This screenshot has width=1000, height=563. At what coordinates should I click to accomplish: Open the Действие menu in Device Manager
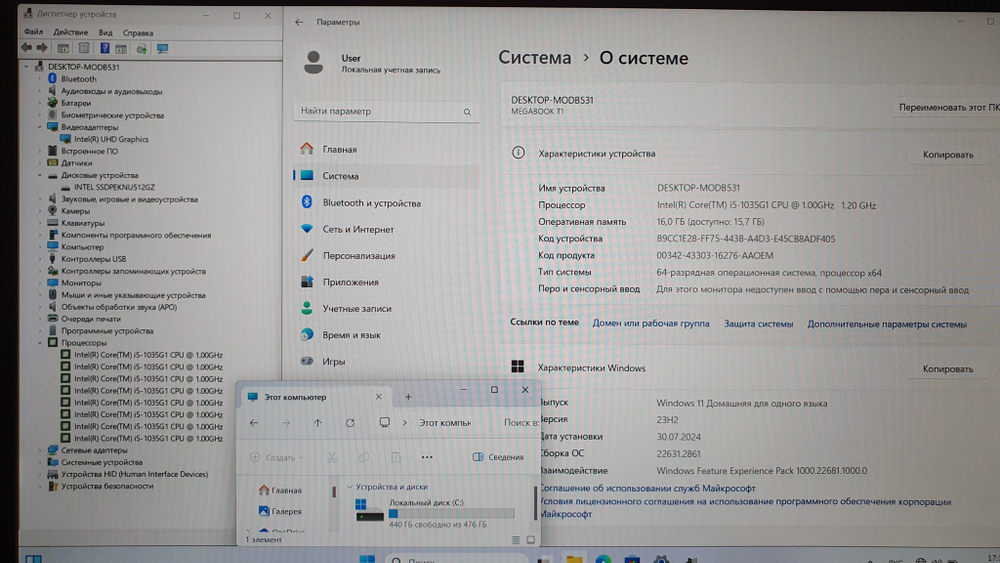(70, 32)
